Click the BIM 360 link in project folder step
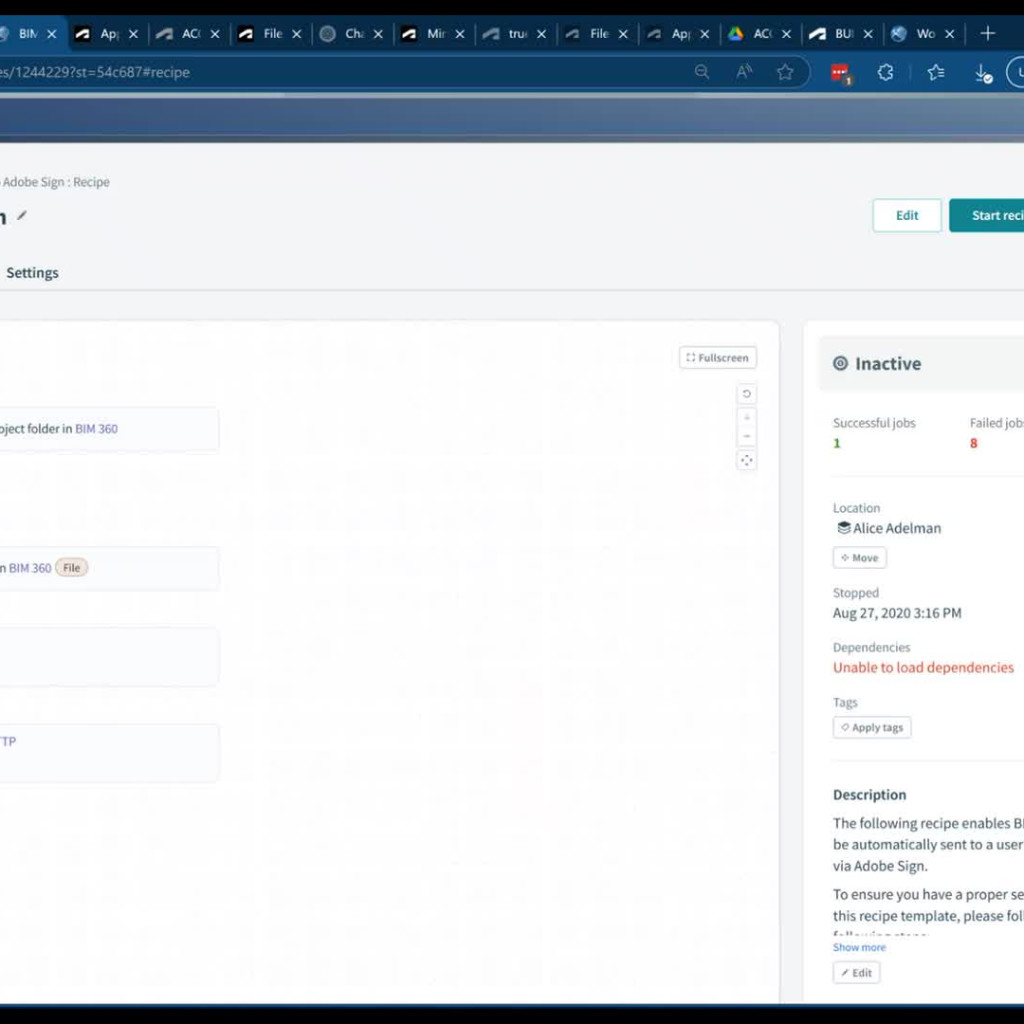Image resolution: width=1024 pixels, height=1024 pixels. point(96,428)
